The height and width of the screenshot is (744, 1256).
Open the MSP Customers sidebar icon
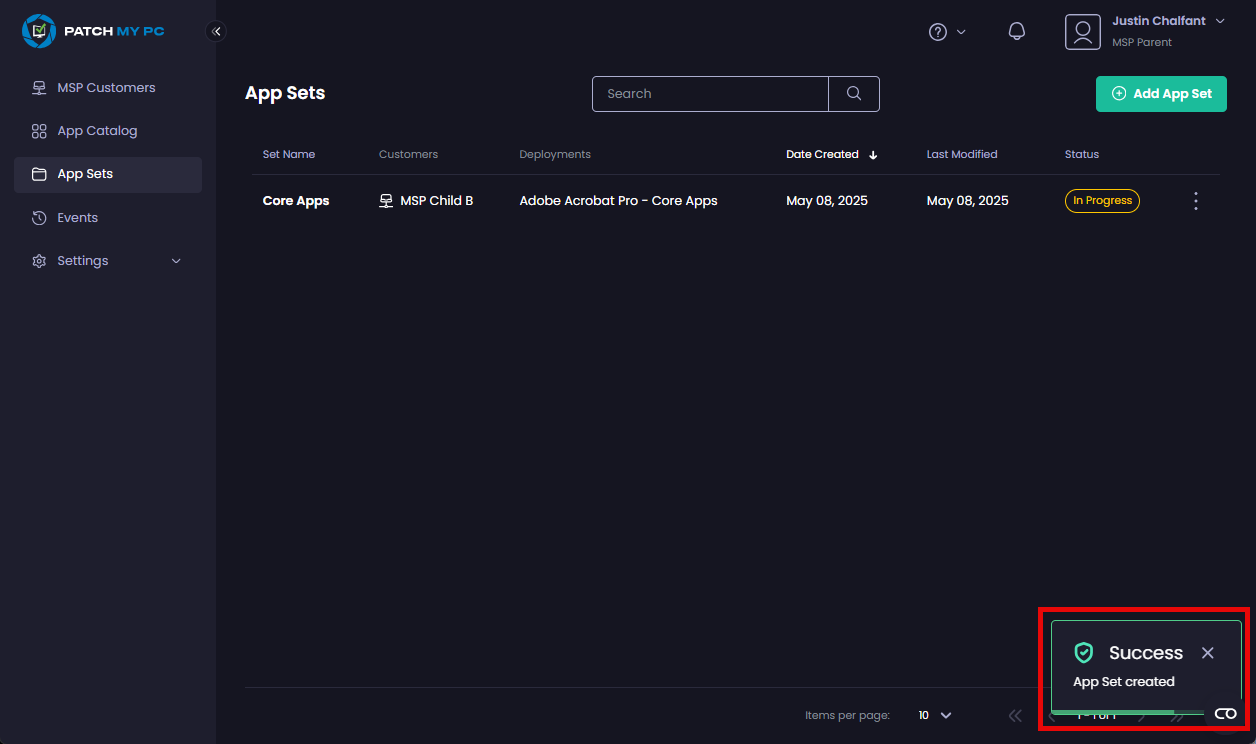[x=38, y=87]
